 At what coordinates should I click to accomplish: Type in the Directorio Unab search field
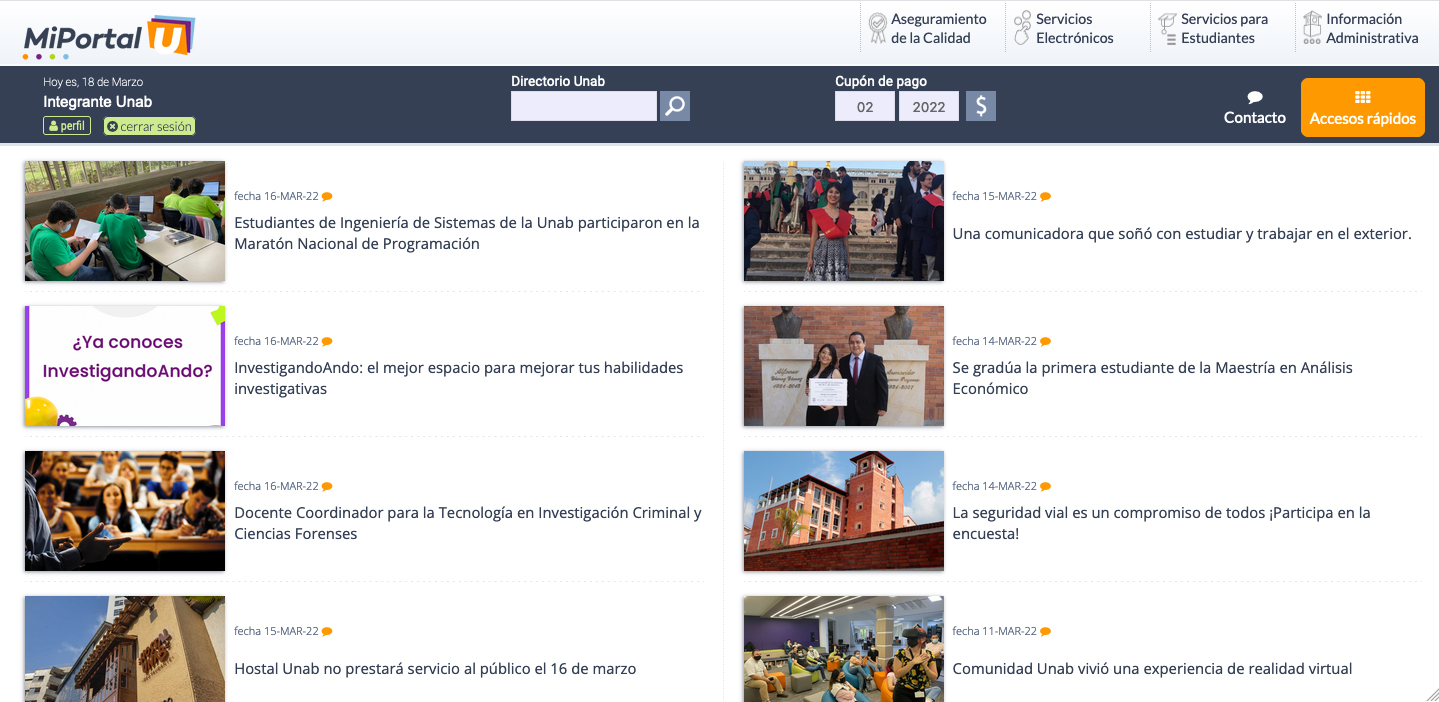[583, 106]
